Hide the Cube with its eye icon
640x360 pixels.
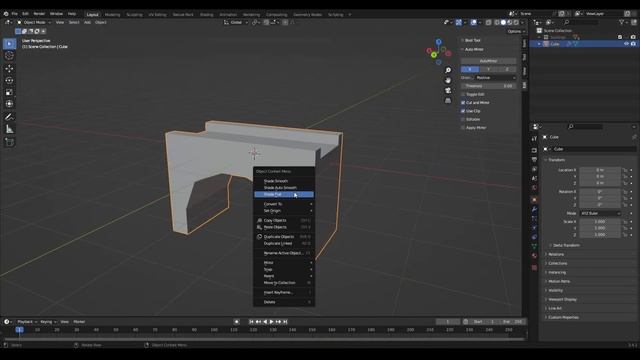626,44
